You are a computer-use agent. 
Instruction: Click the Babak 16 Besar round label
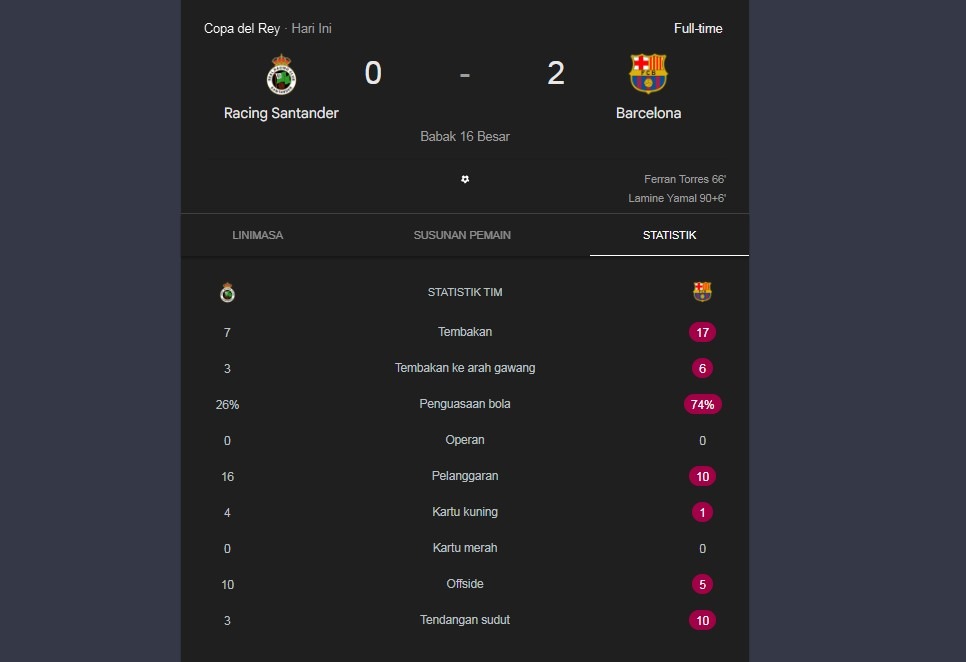coord(465,136)
